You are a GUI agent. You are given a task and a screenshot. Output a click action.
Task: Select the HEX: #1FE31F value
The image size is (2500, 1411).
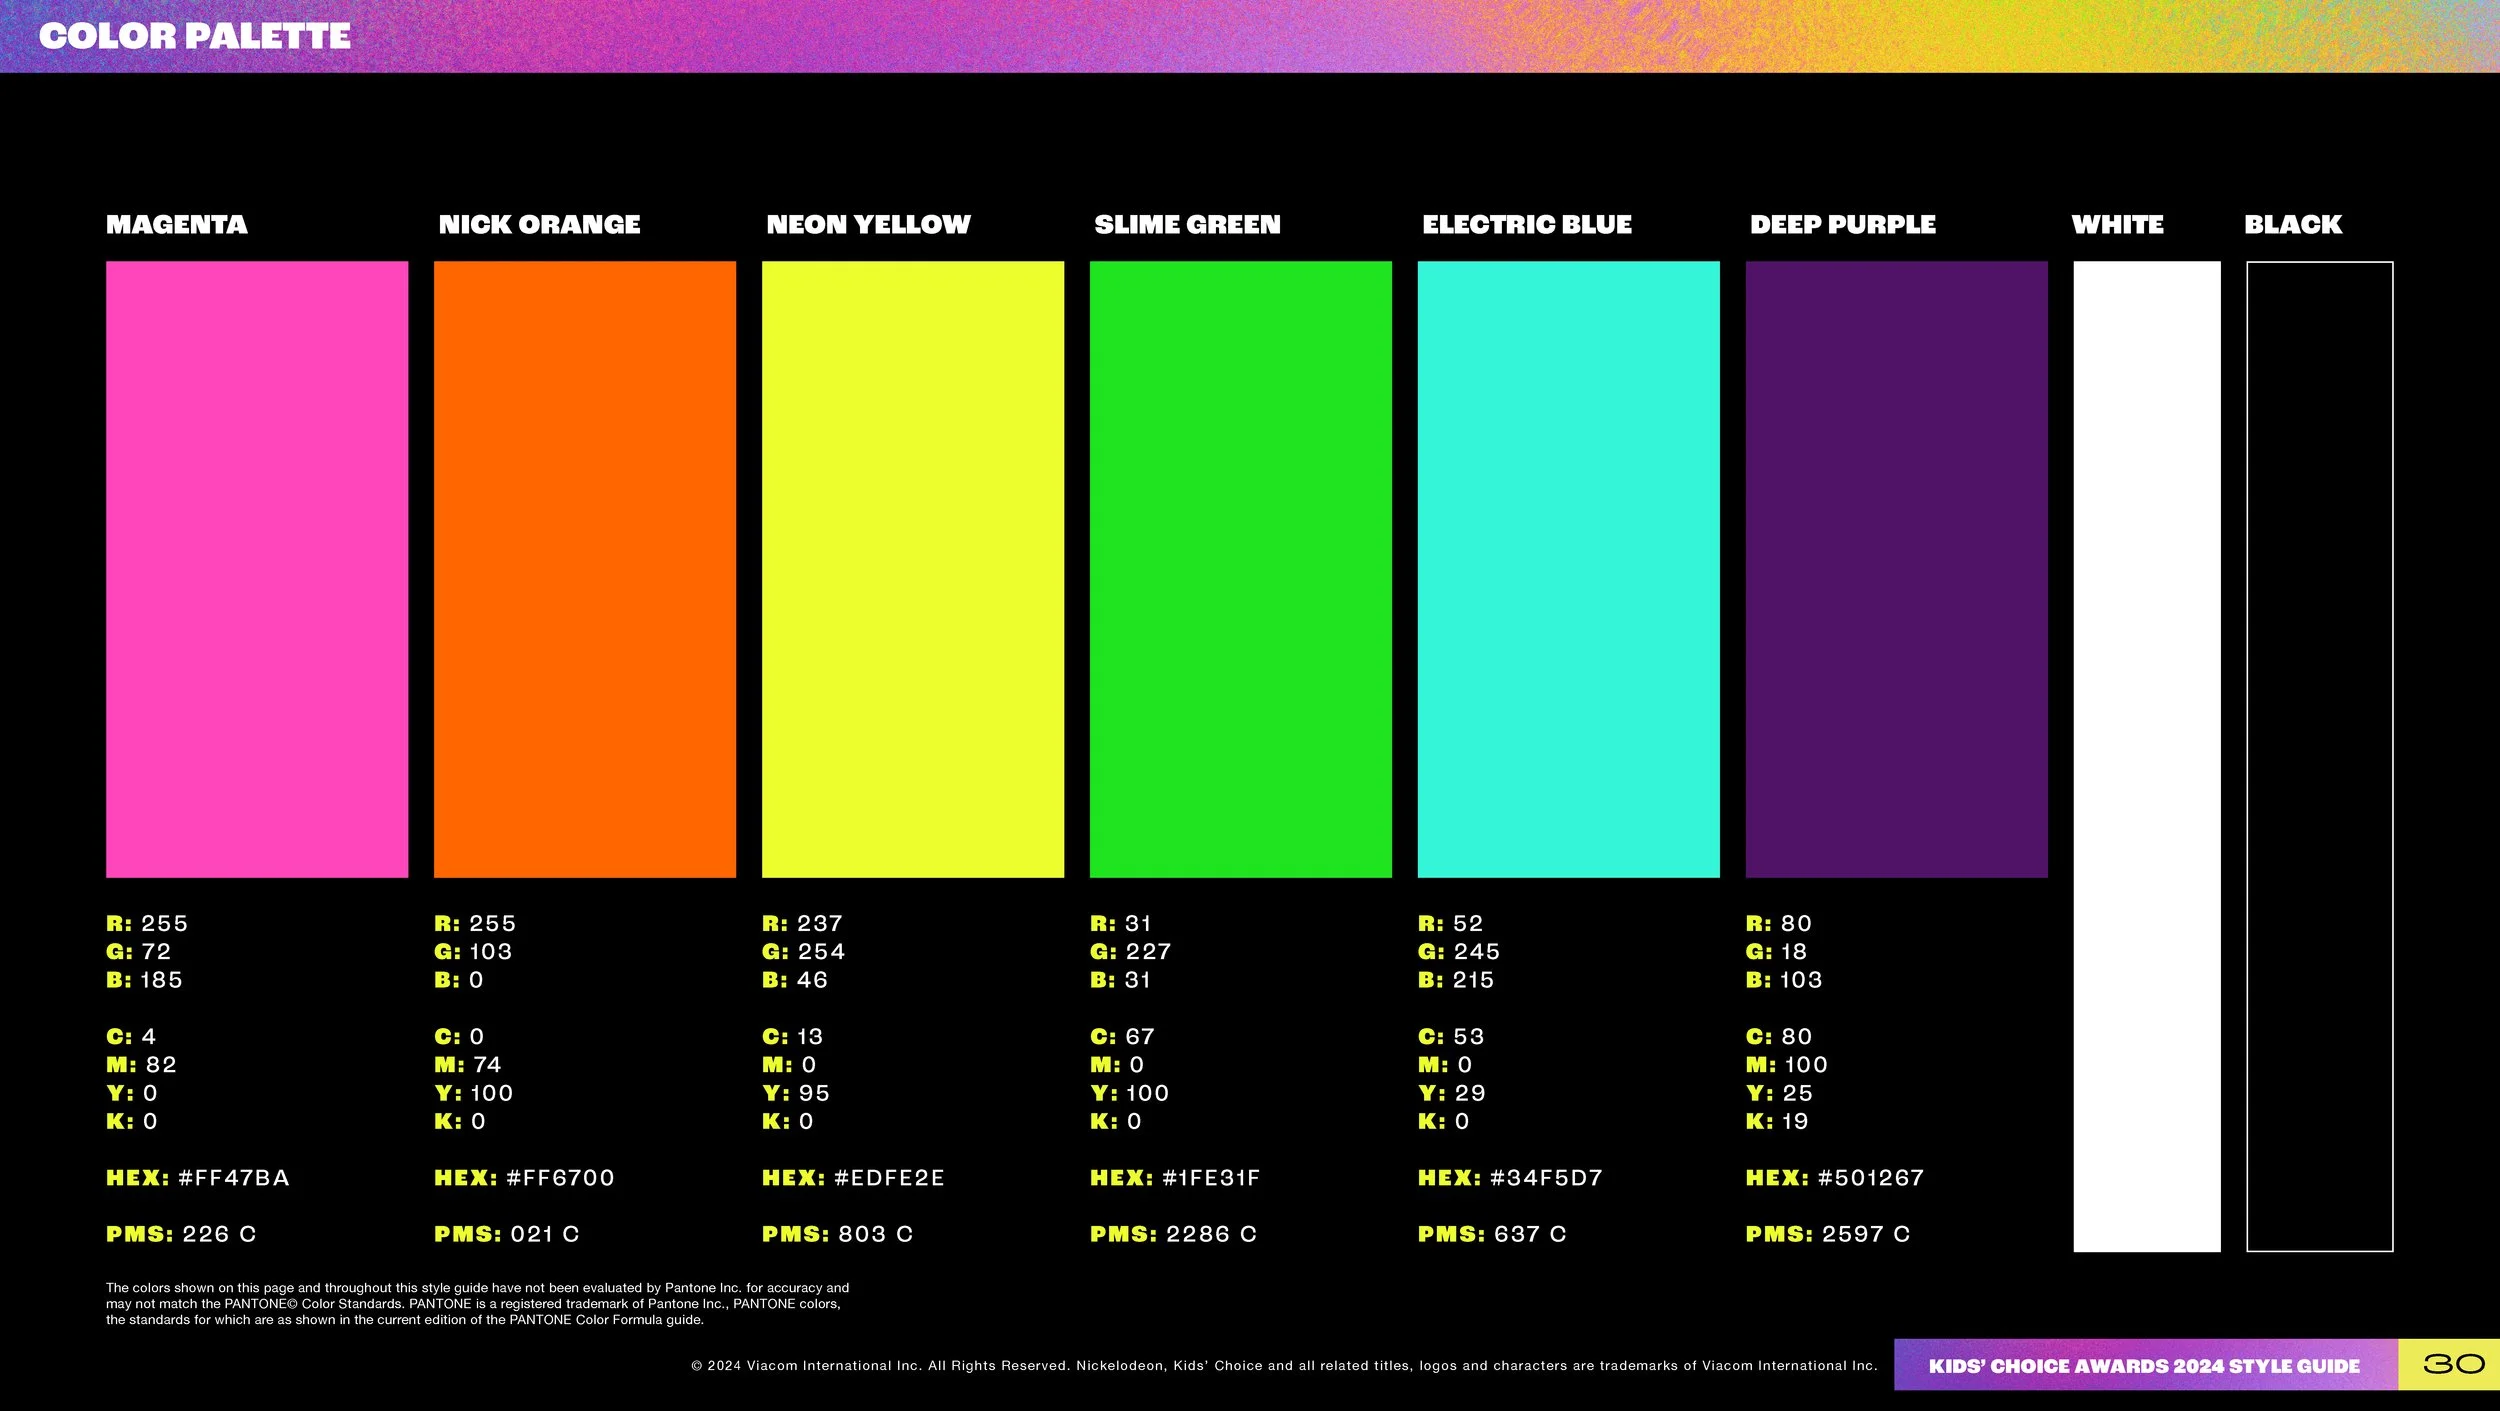1176,1178
